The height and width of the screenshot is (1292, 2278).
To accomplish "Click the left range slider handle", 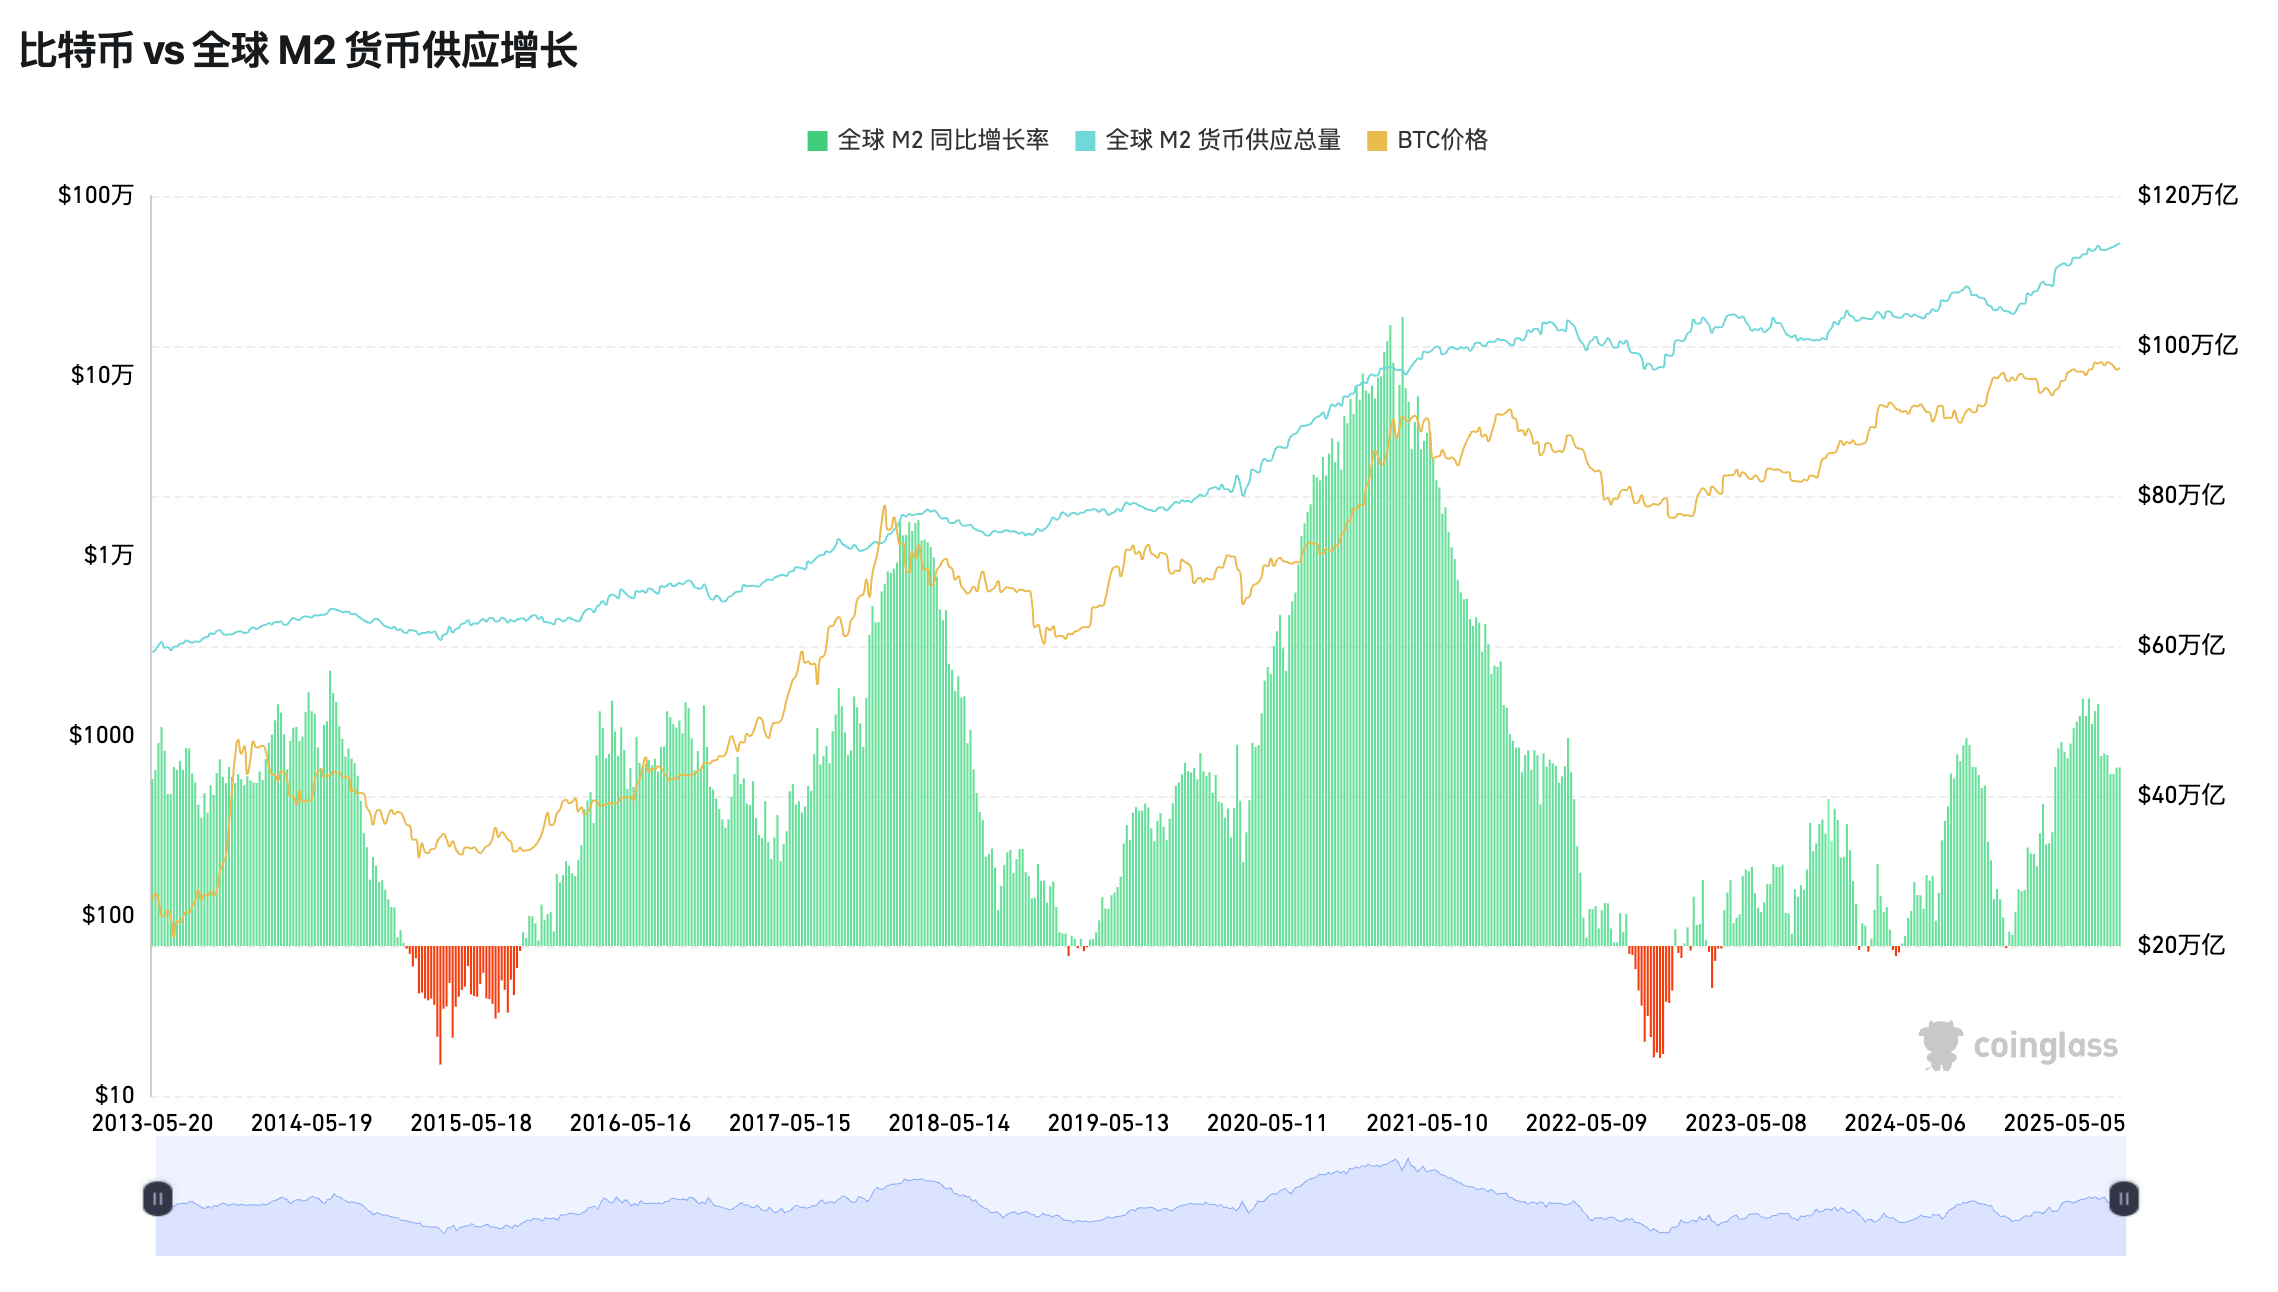I will click(x=158, y=1198).
